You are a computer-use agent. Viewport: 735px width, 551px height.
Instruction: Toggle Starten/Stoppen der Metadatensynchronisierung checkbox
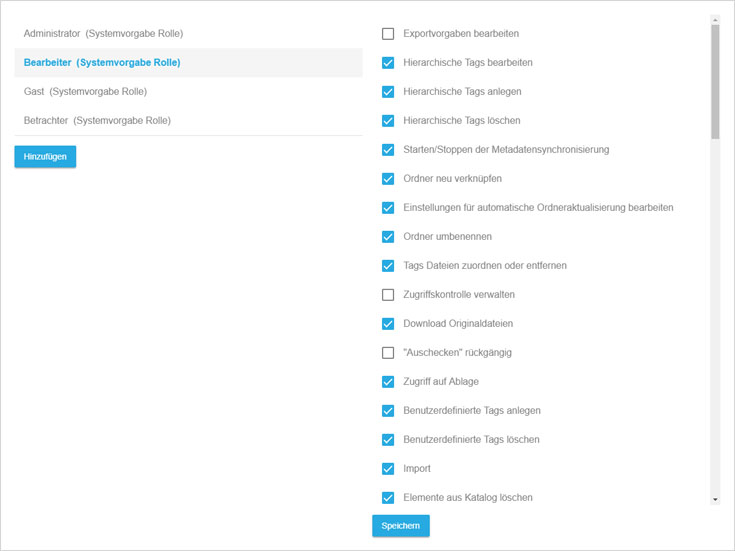[x=388, y=150]
